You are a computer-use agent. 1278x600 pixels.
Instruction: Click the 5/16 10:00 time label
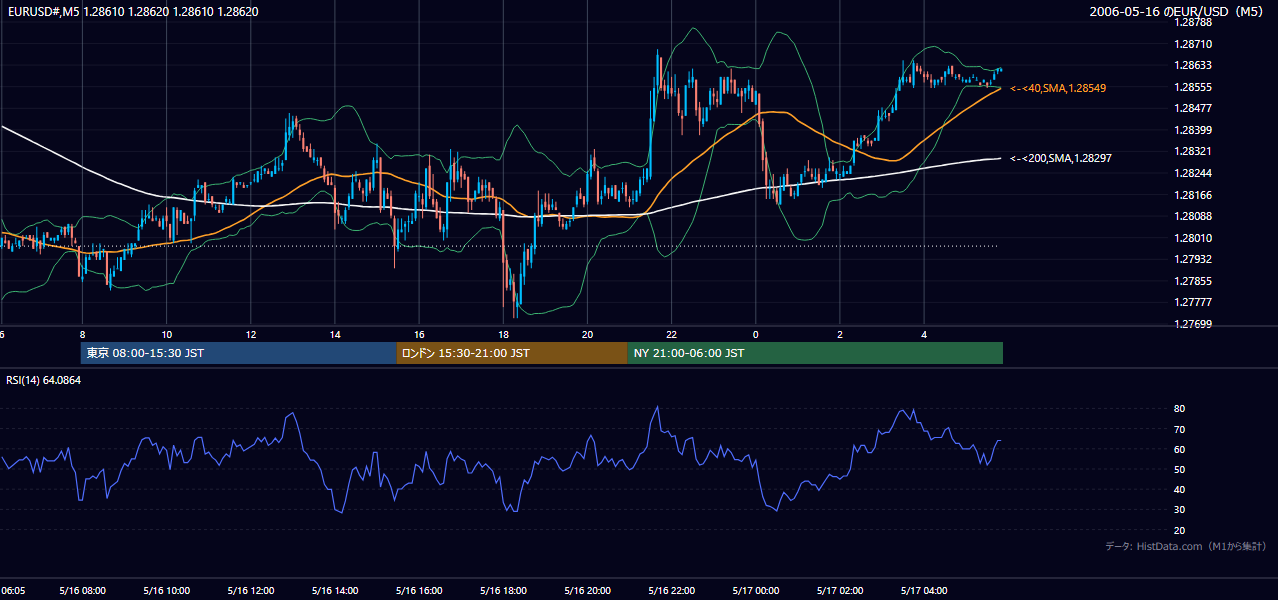[x=166, y=591]
